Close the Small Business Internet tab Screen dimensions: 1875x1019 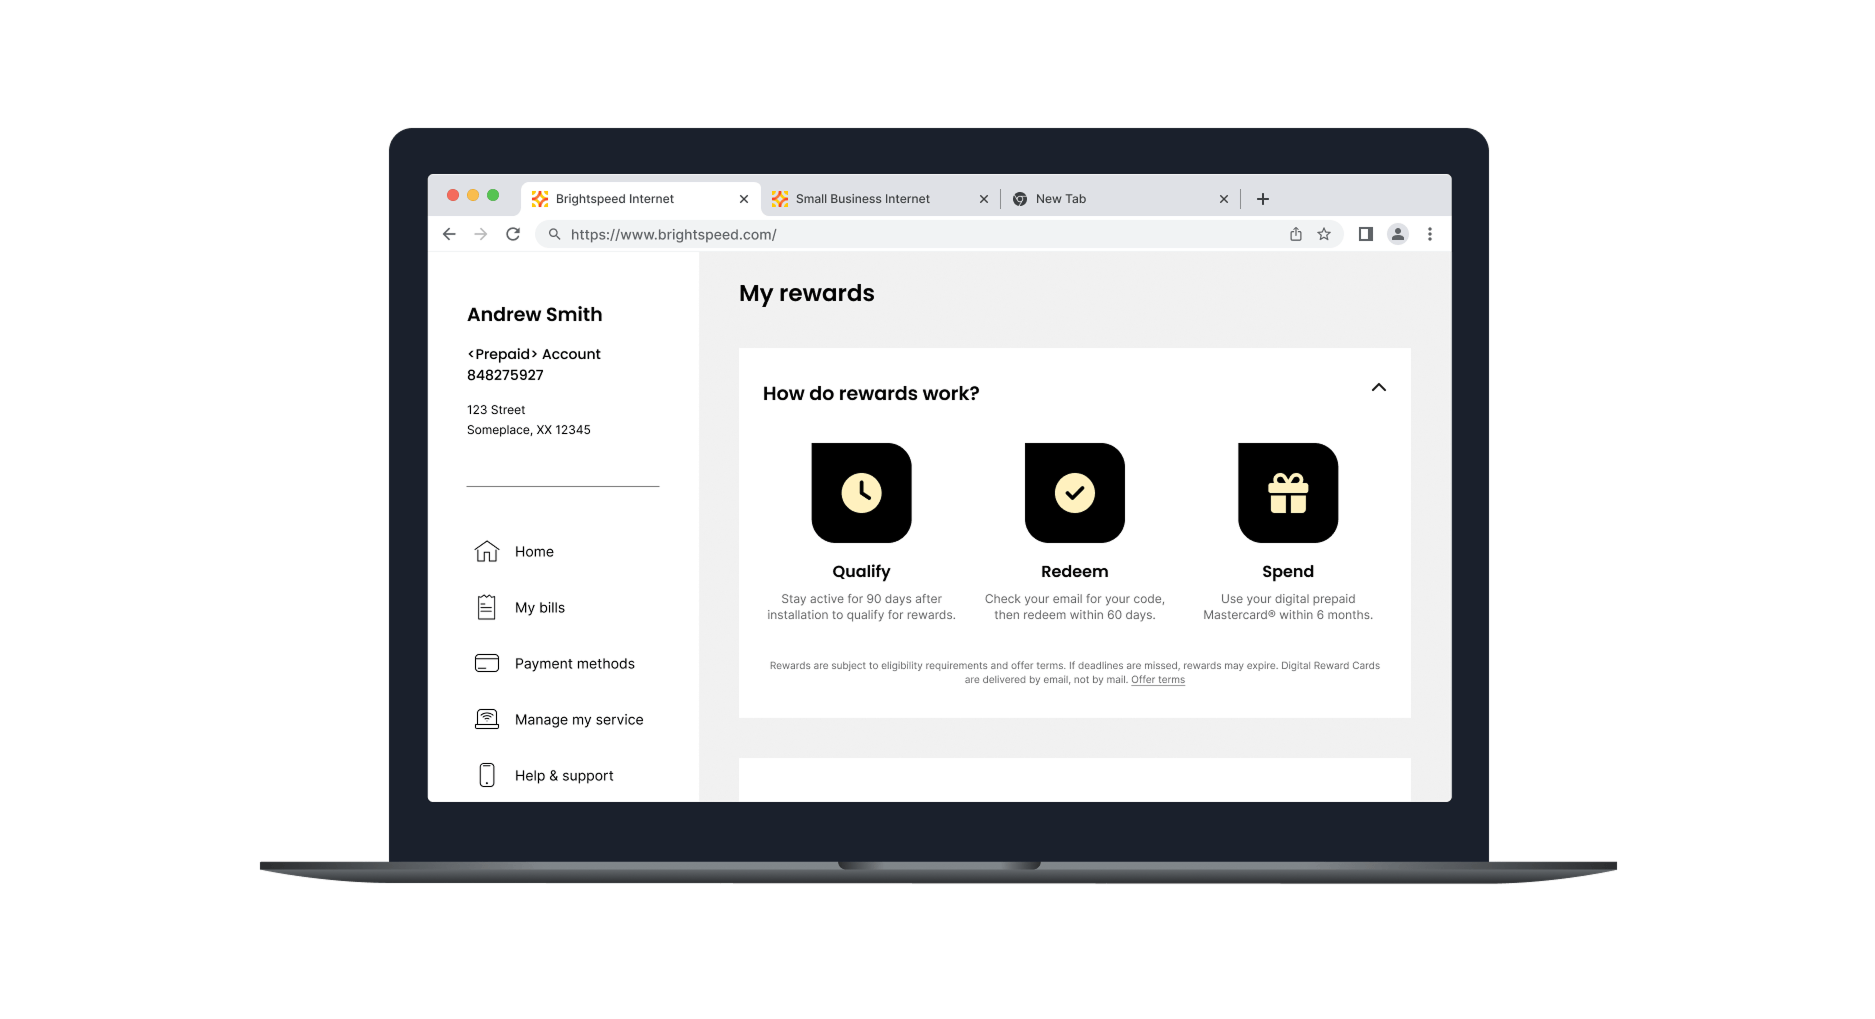(x=984, y=199)
